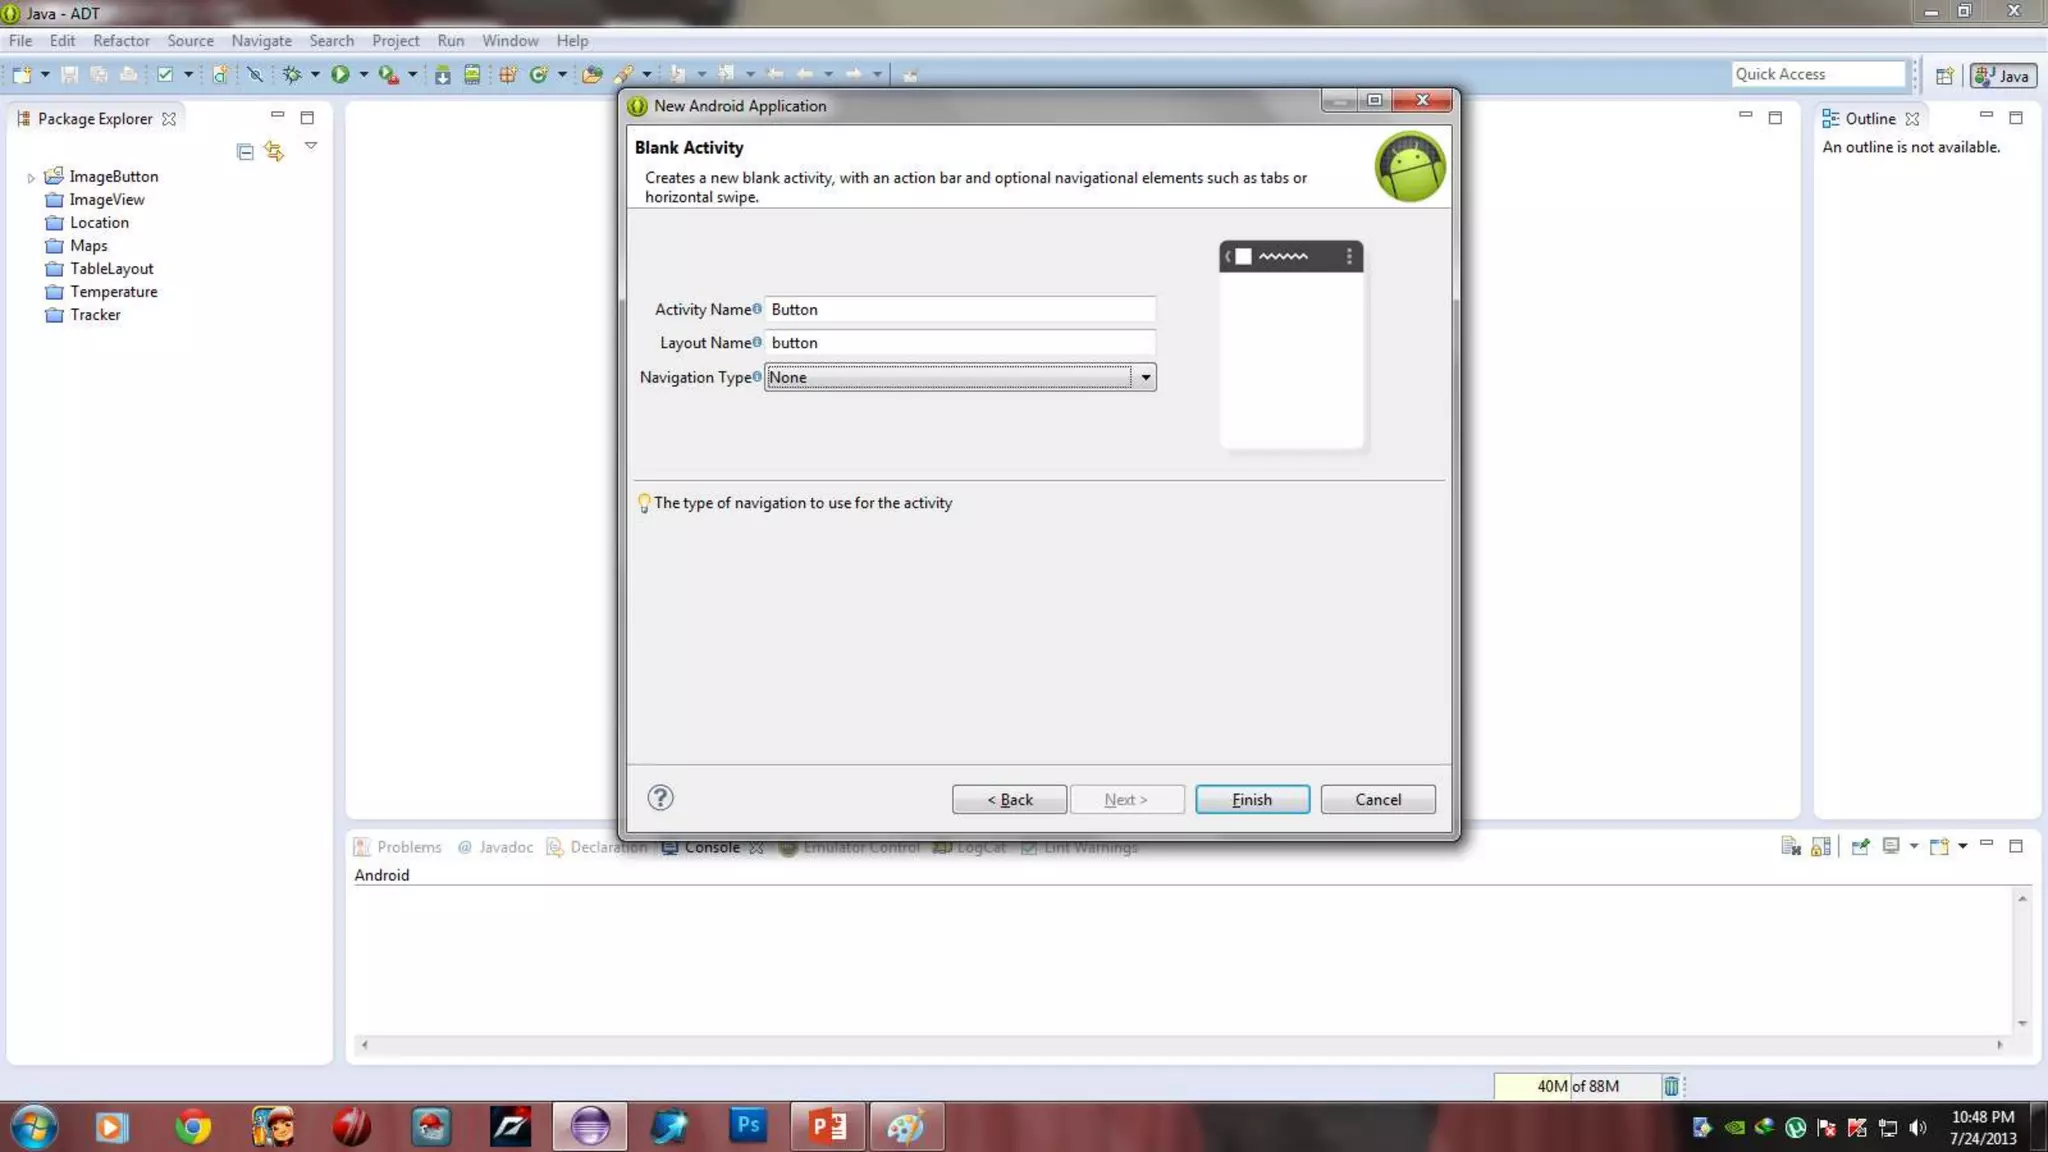The width and height of the screenshot is (2048, 1152).
Task: Open Chrome from the taskbar
Action: coord(192,1127)
